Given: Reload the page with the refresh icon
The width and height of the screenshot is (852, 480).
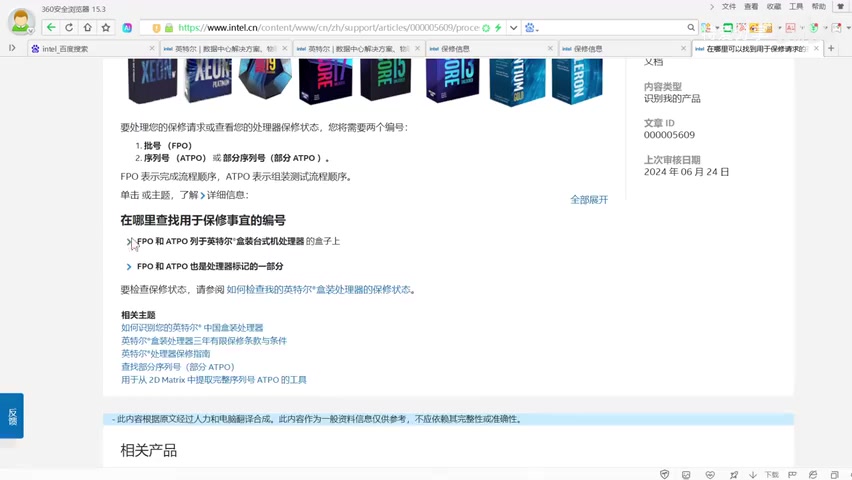Looking at the screenshot, I should point(69,27).
